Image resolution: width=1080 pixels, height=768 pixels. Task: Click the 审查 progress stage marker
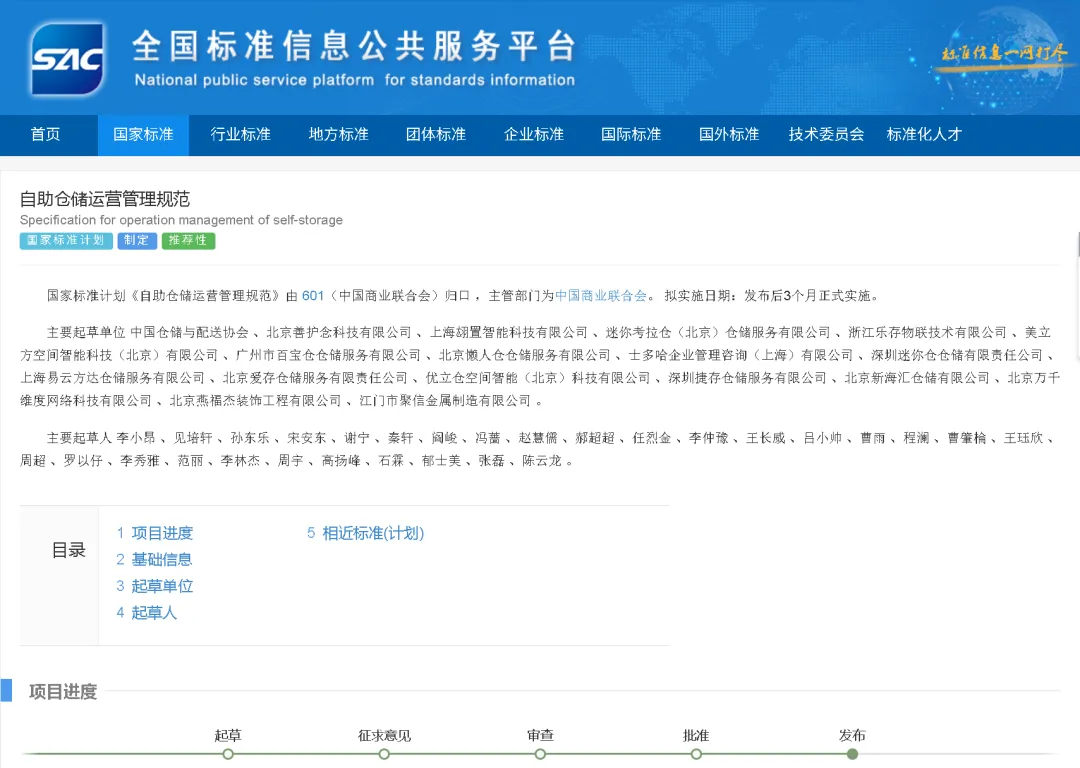[540, 754]
